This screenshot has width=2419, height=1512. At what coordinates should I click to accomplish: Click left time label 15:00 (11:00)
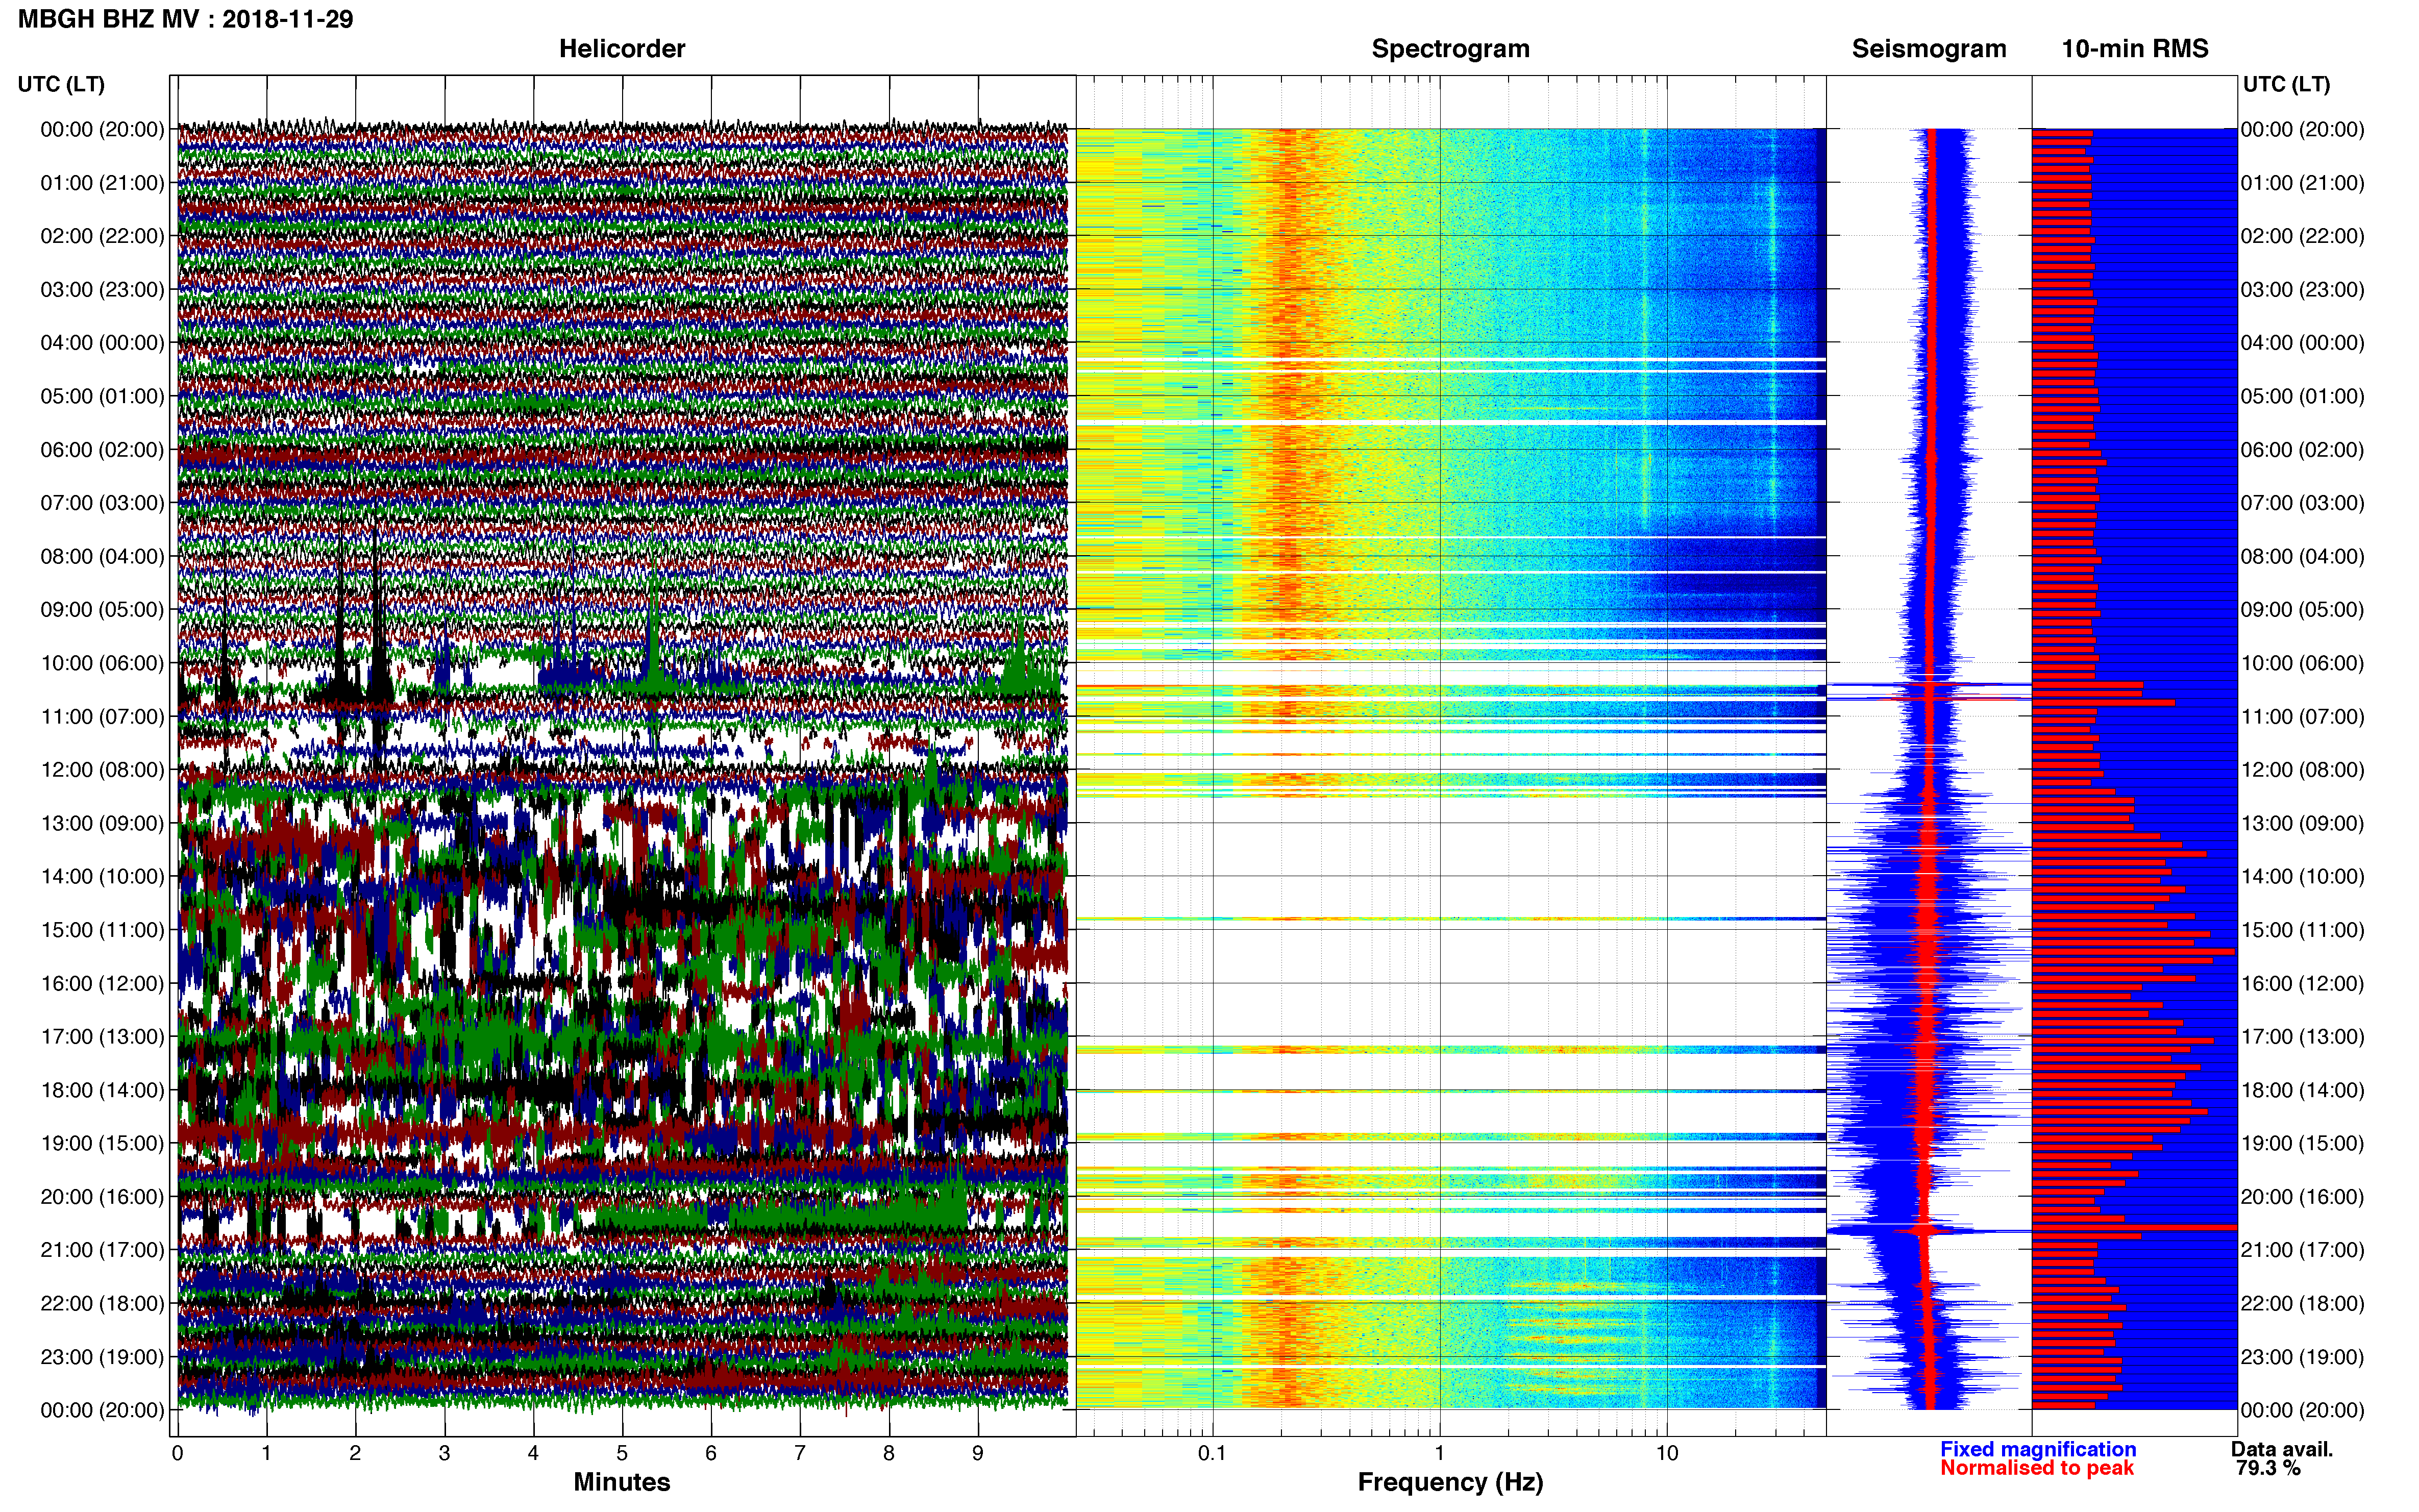click(x=102, y=930)
